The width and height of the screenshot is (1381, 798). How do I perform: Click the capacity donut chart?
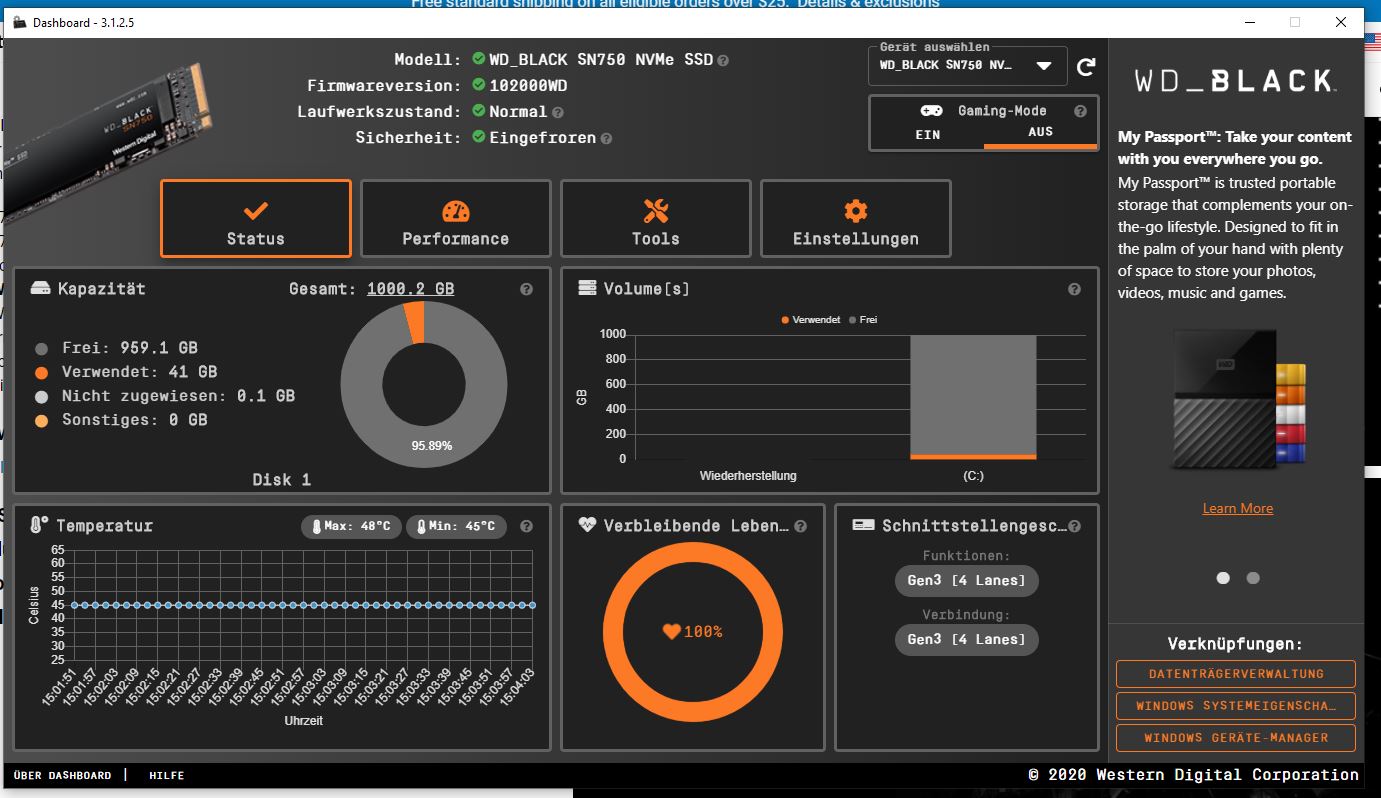(424, 384)
